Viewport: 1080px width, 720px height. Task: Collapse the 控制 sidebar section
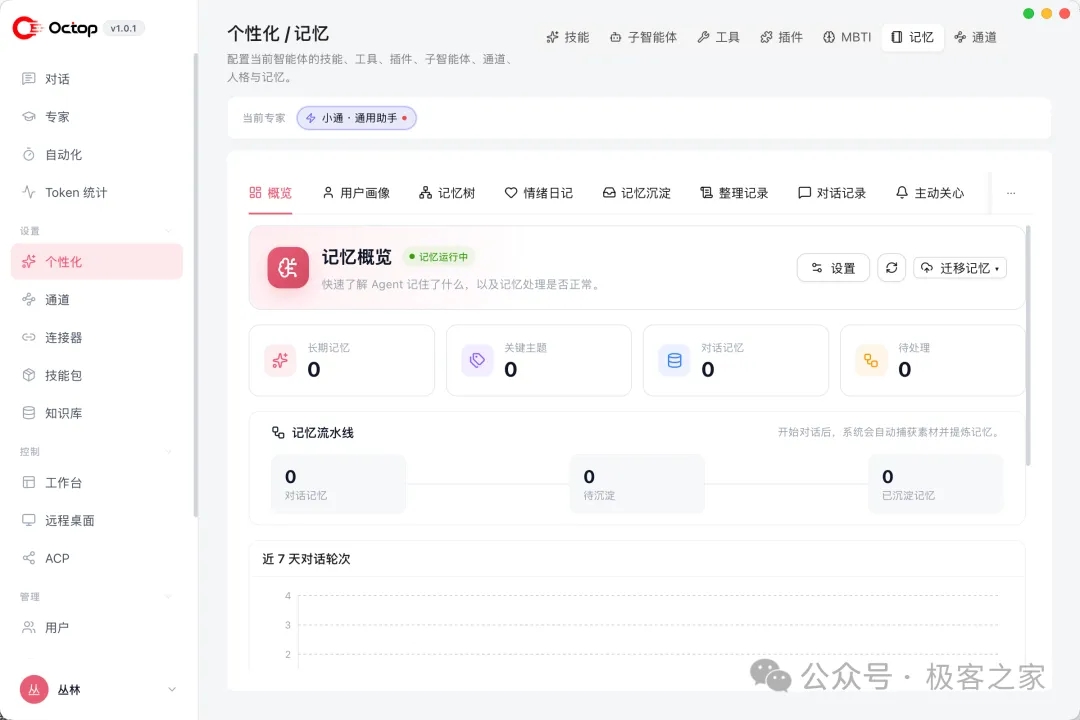(169, 452)
